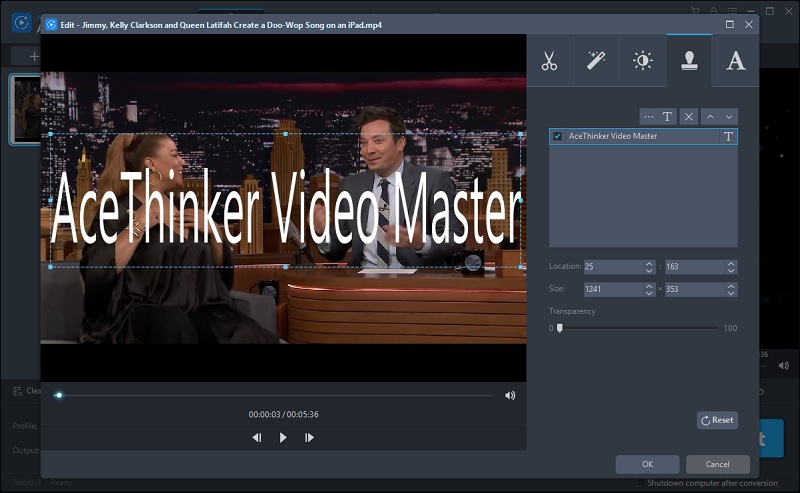Move watermark up in the list

tap(710, 117)
